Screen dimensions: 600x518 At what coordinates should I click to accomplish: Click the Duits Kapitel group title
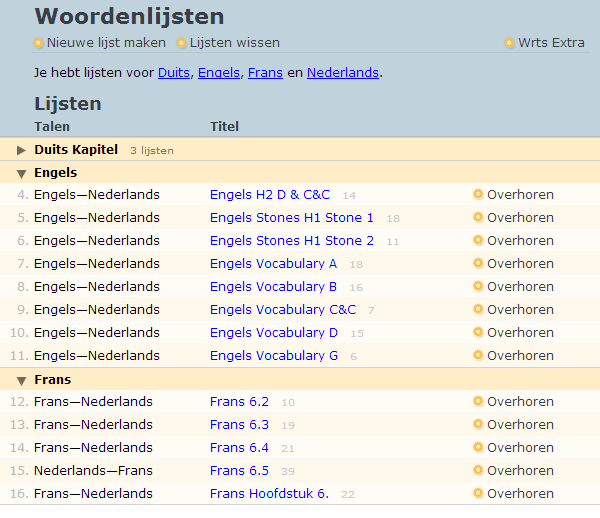pyautogui.click(x=76, y=150)
